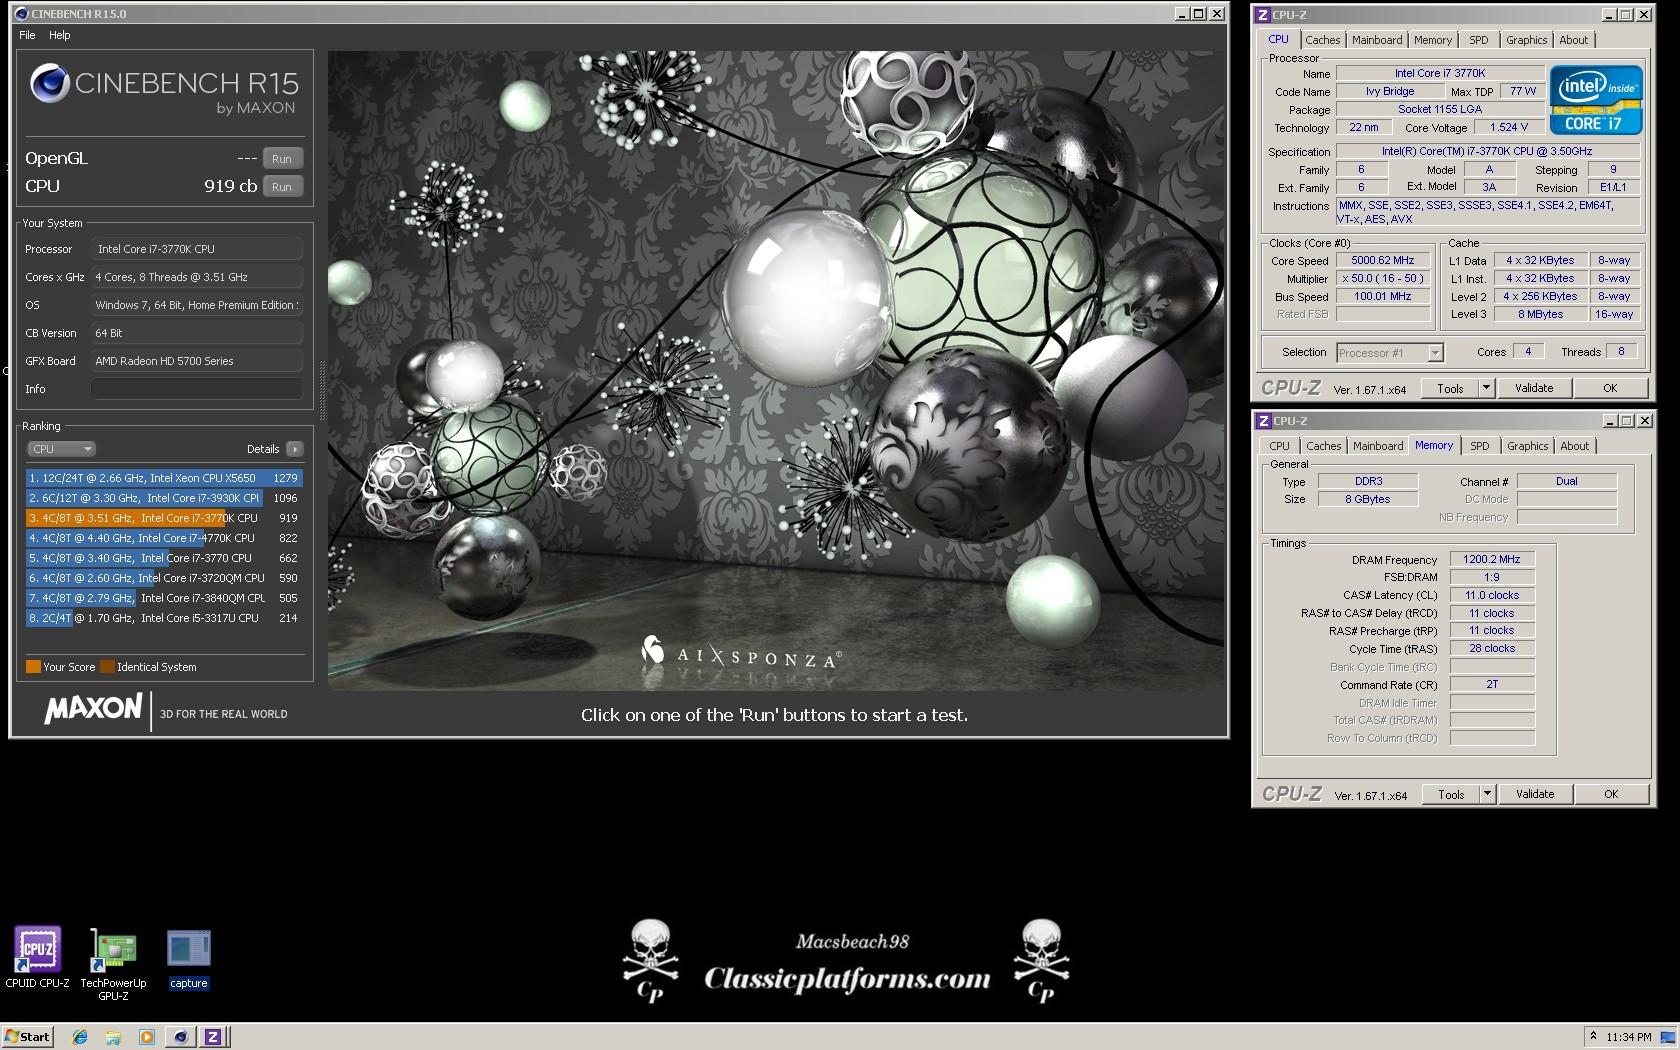Select ranking row 1 Xeon X5650
The height and width of the screenshot is (1050, 1680).
coord(164,478)
